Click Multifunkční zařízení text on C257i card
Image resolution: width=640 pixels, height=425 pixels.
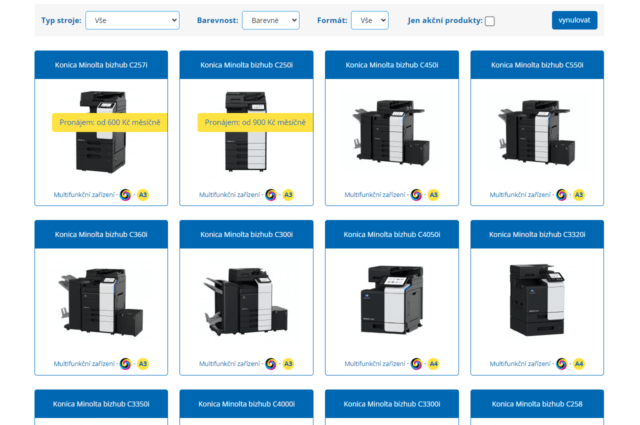[84, 195]
